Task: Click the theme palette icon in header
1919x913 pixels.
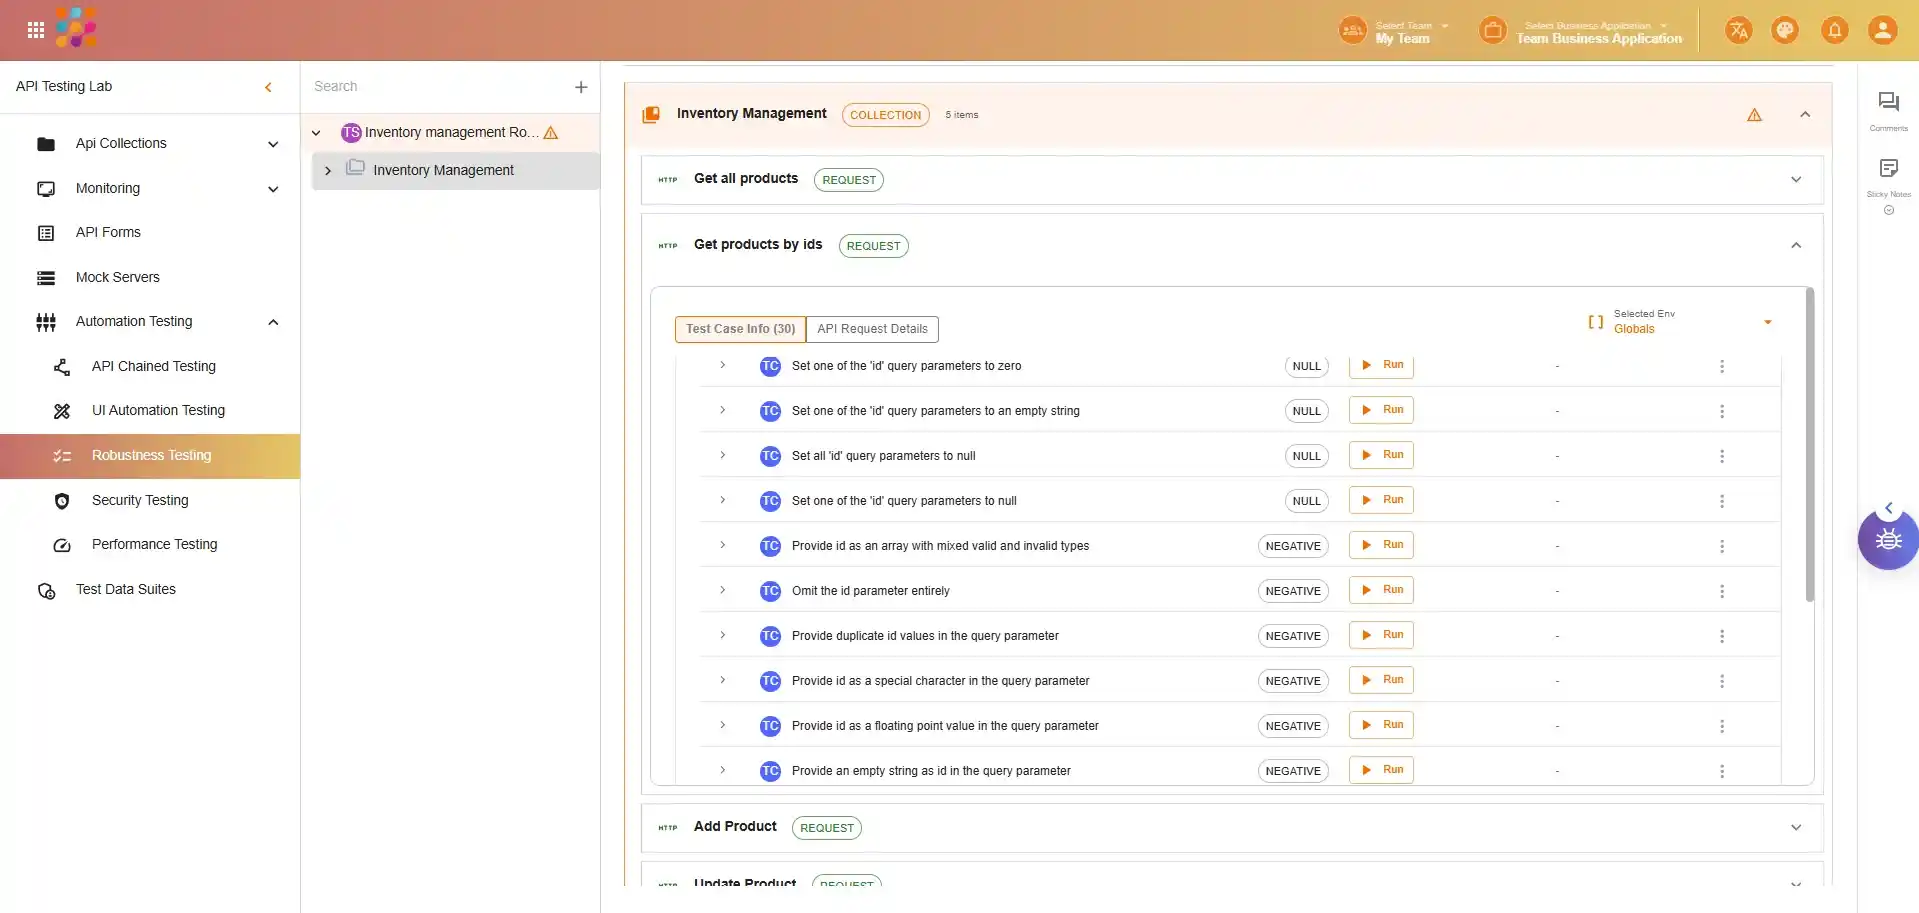Action: [1785, 30]
